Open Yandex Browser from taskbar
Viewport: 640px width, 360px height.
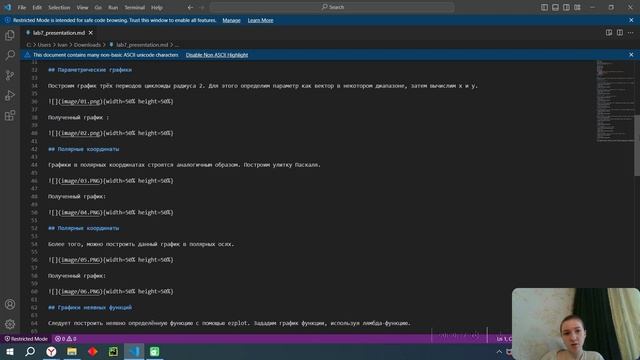51,351
